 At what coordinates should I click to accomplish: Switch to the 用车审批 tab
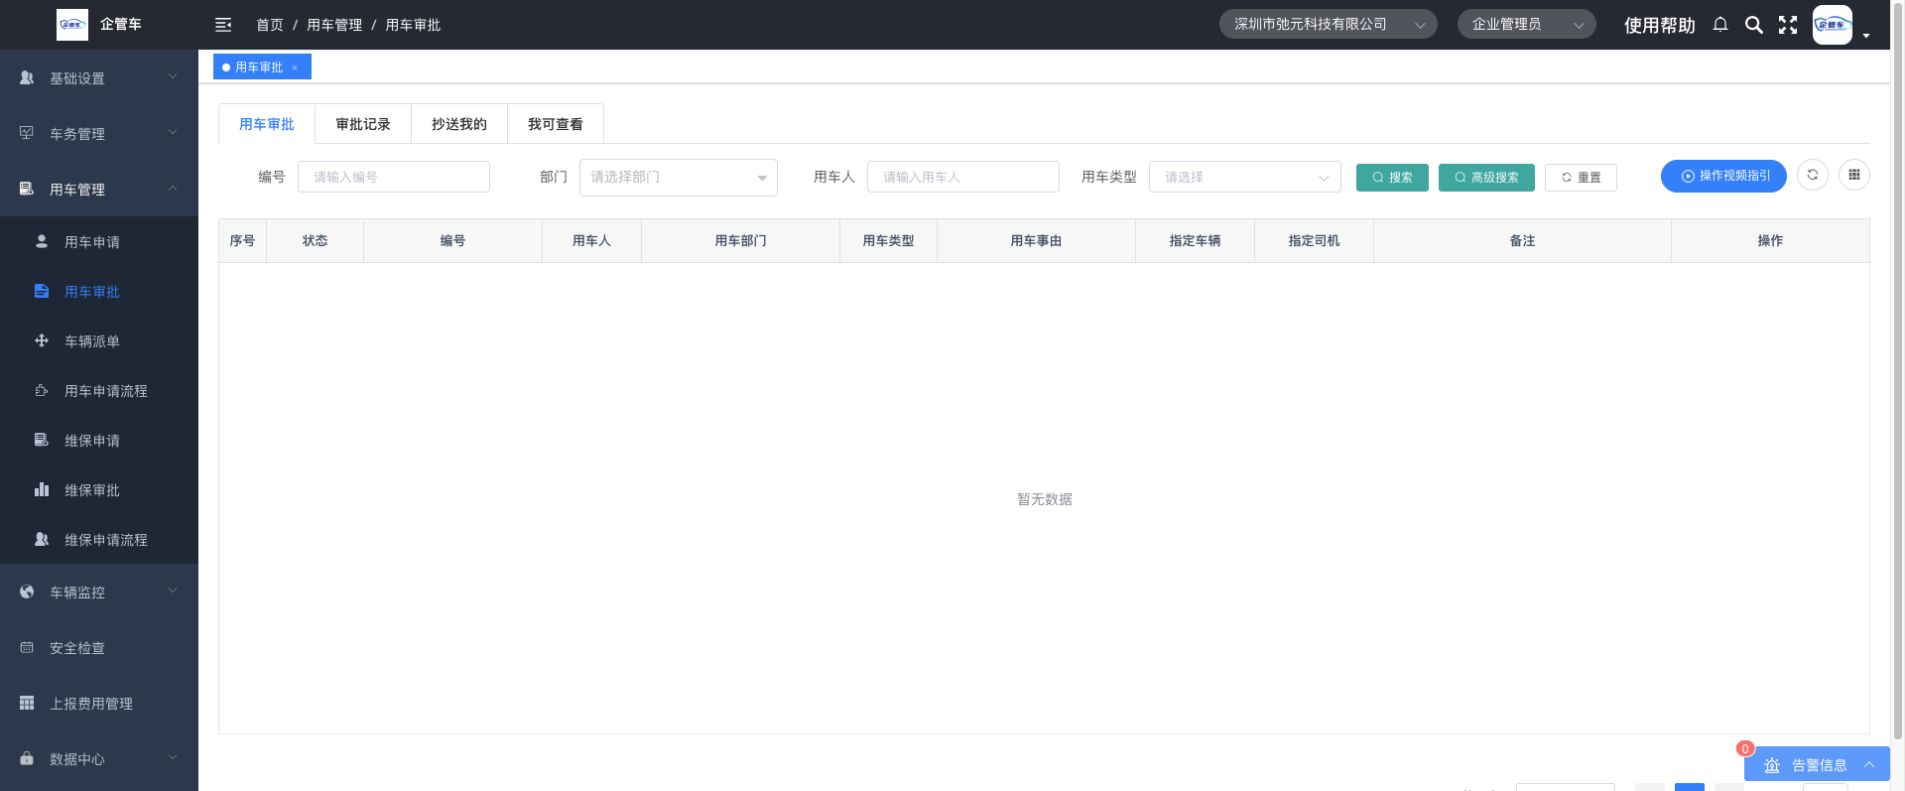(x=267, y=124)
